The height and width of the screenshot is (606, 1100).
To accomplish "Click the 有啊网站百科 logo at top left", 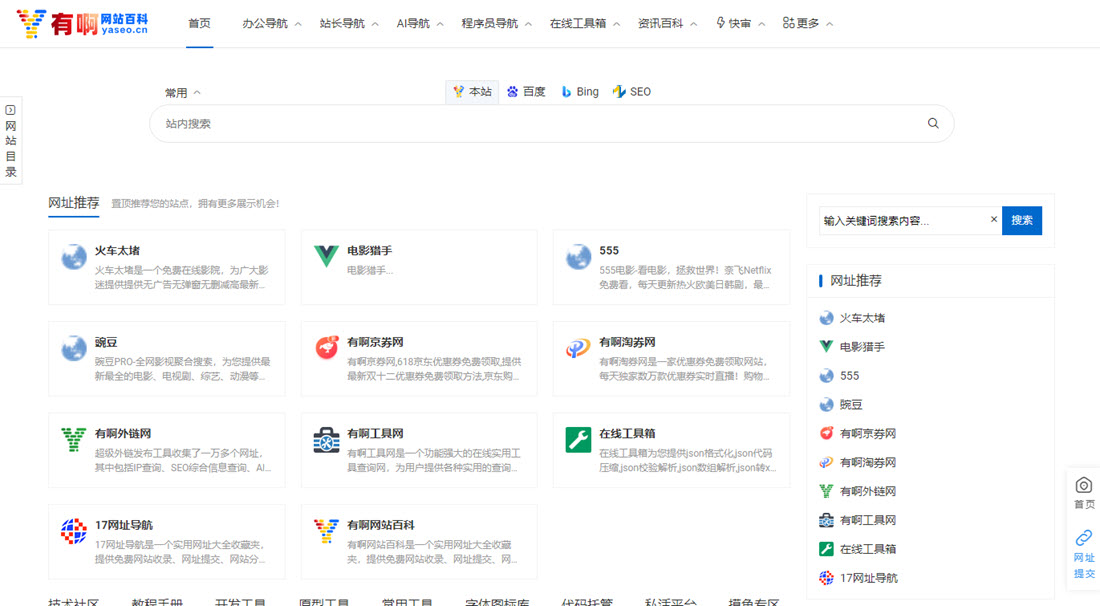I will coord(82,23).
